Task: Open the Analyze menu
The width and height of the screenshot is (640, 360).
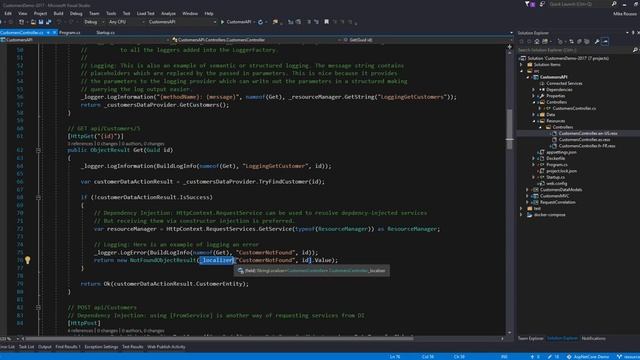Action: pos(168,13)
